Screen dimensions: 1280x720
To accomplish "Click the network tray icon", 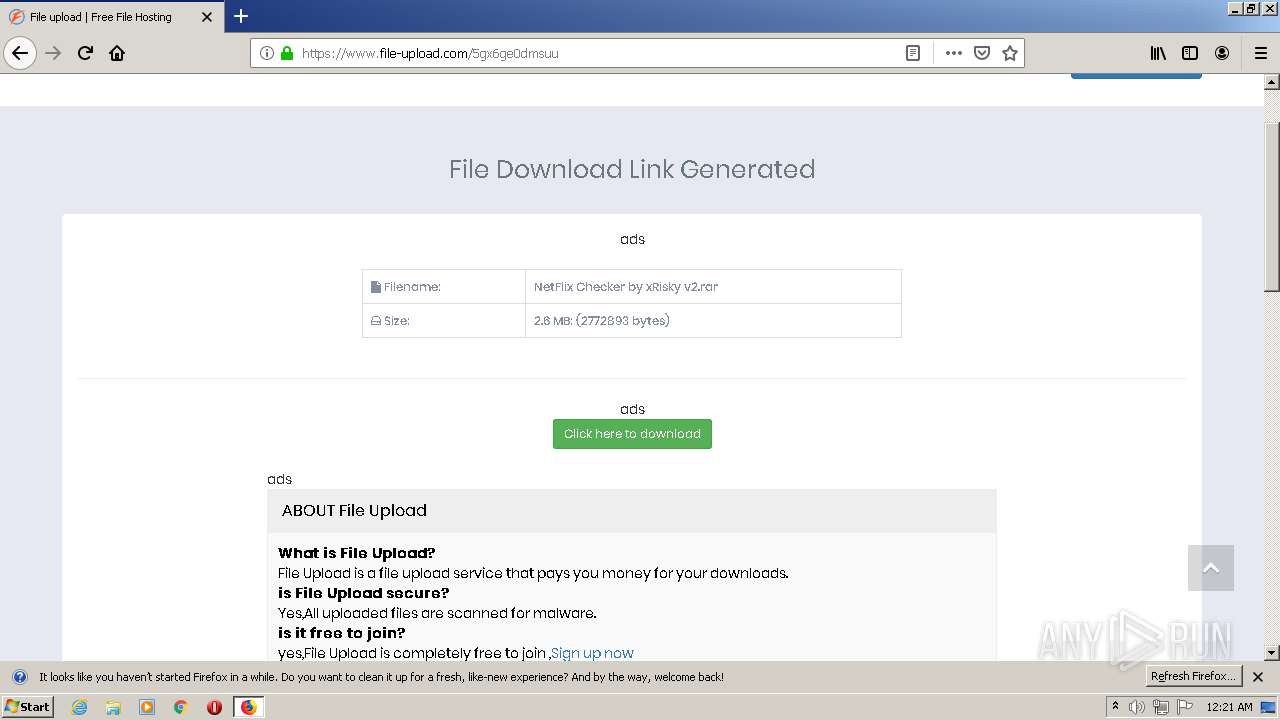I will (x=1161, y=707).
